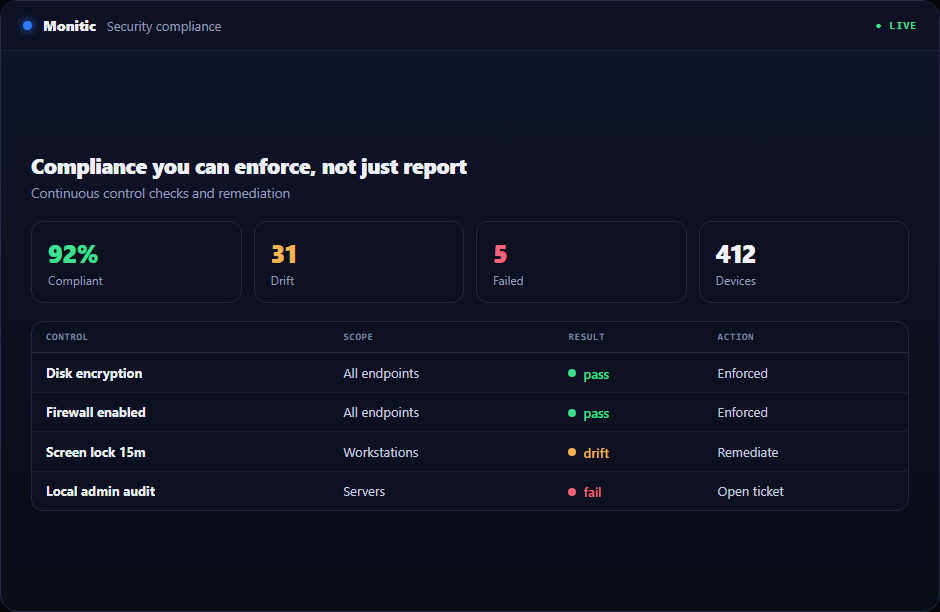Viewport: 940px width, 612px height.
Task: Click Enforced action for Disk encryption
Action: click(743, 373)
